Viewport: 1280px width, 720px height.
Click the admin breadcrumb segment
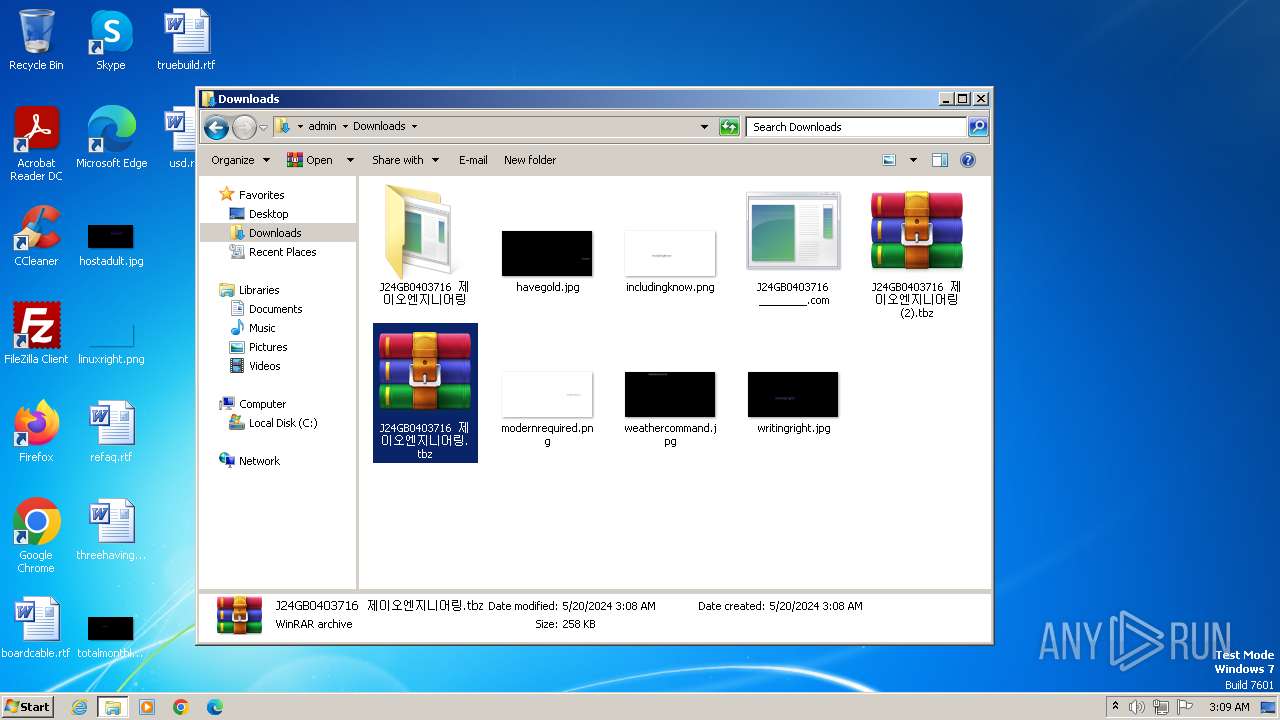pos(322,127)
